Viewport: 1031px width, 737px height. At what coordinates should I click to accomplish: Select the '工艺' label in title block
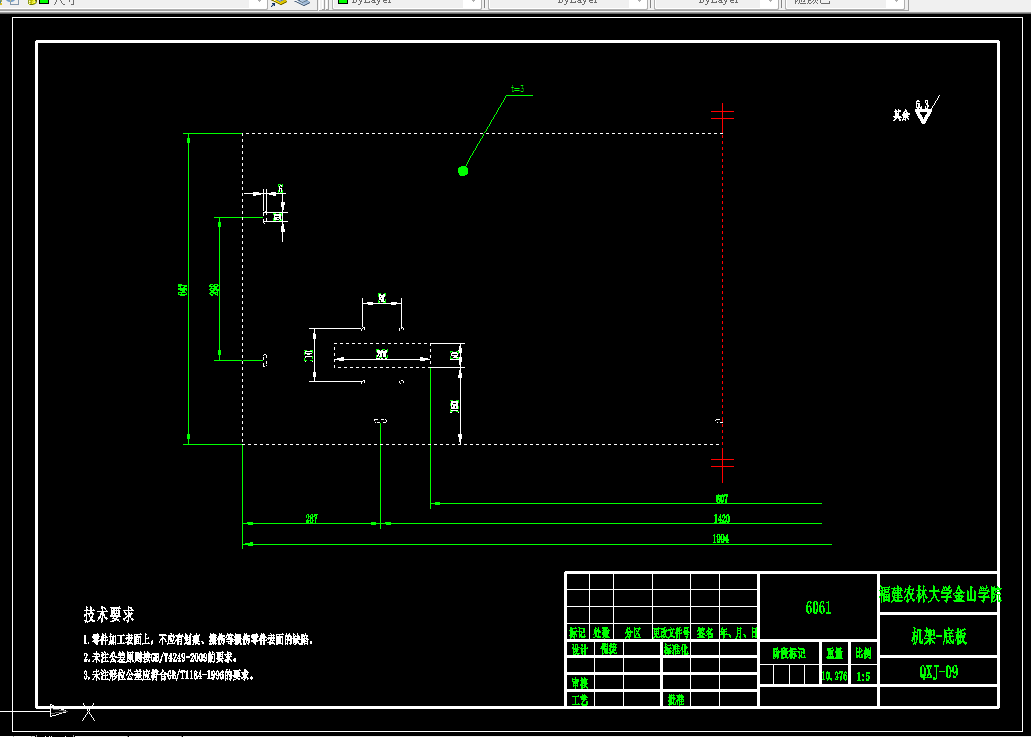coord(579,700)
